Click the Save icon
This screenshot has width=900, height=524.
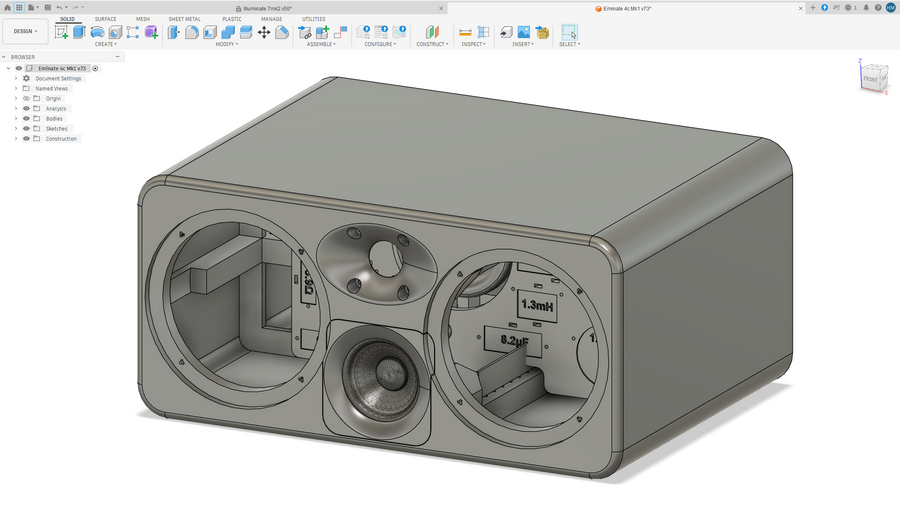(48, 7)
